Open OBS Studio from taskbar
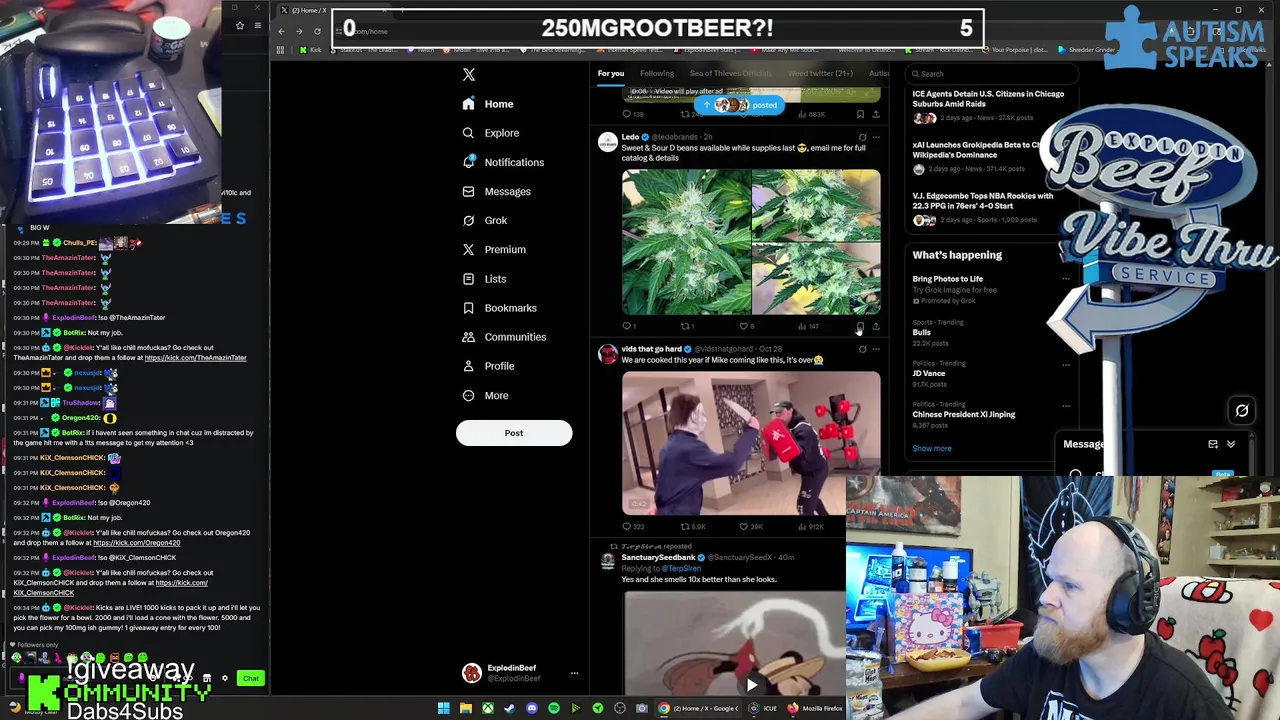The image size is (1280, 720). pos(620,709)
